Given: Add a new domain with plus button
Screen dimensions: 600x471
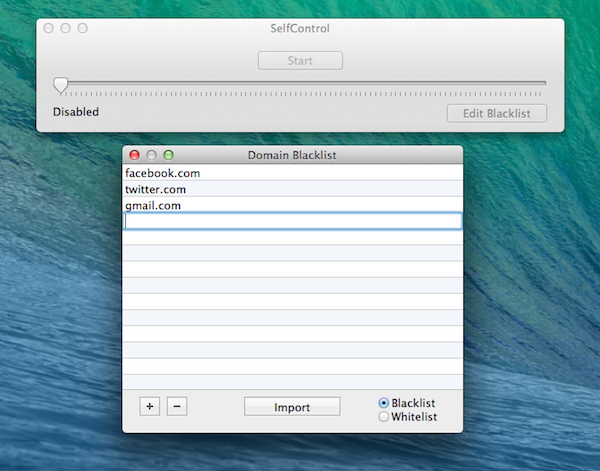Looking at the screenshot, I should 150,406.
